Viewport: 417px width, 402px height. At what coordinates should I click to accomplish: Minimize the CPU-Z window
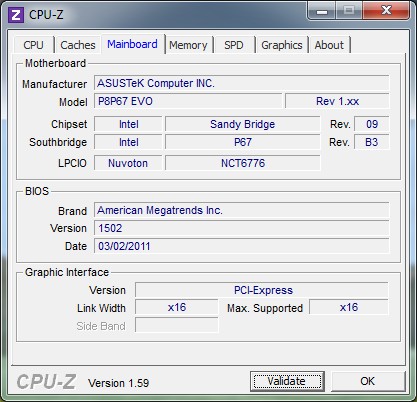tap(322, 12)
